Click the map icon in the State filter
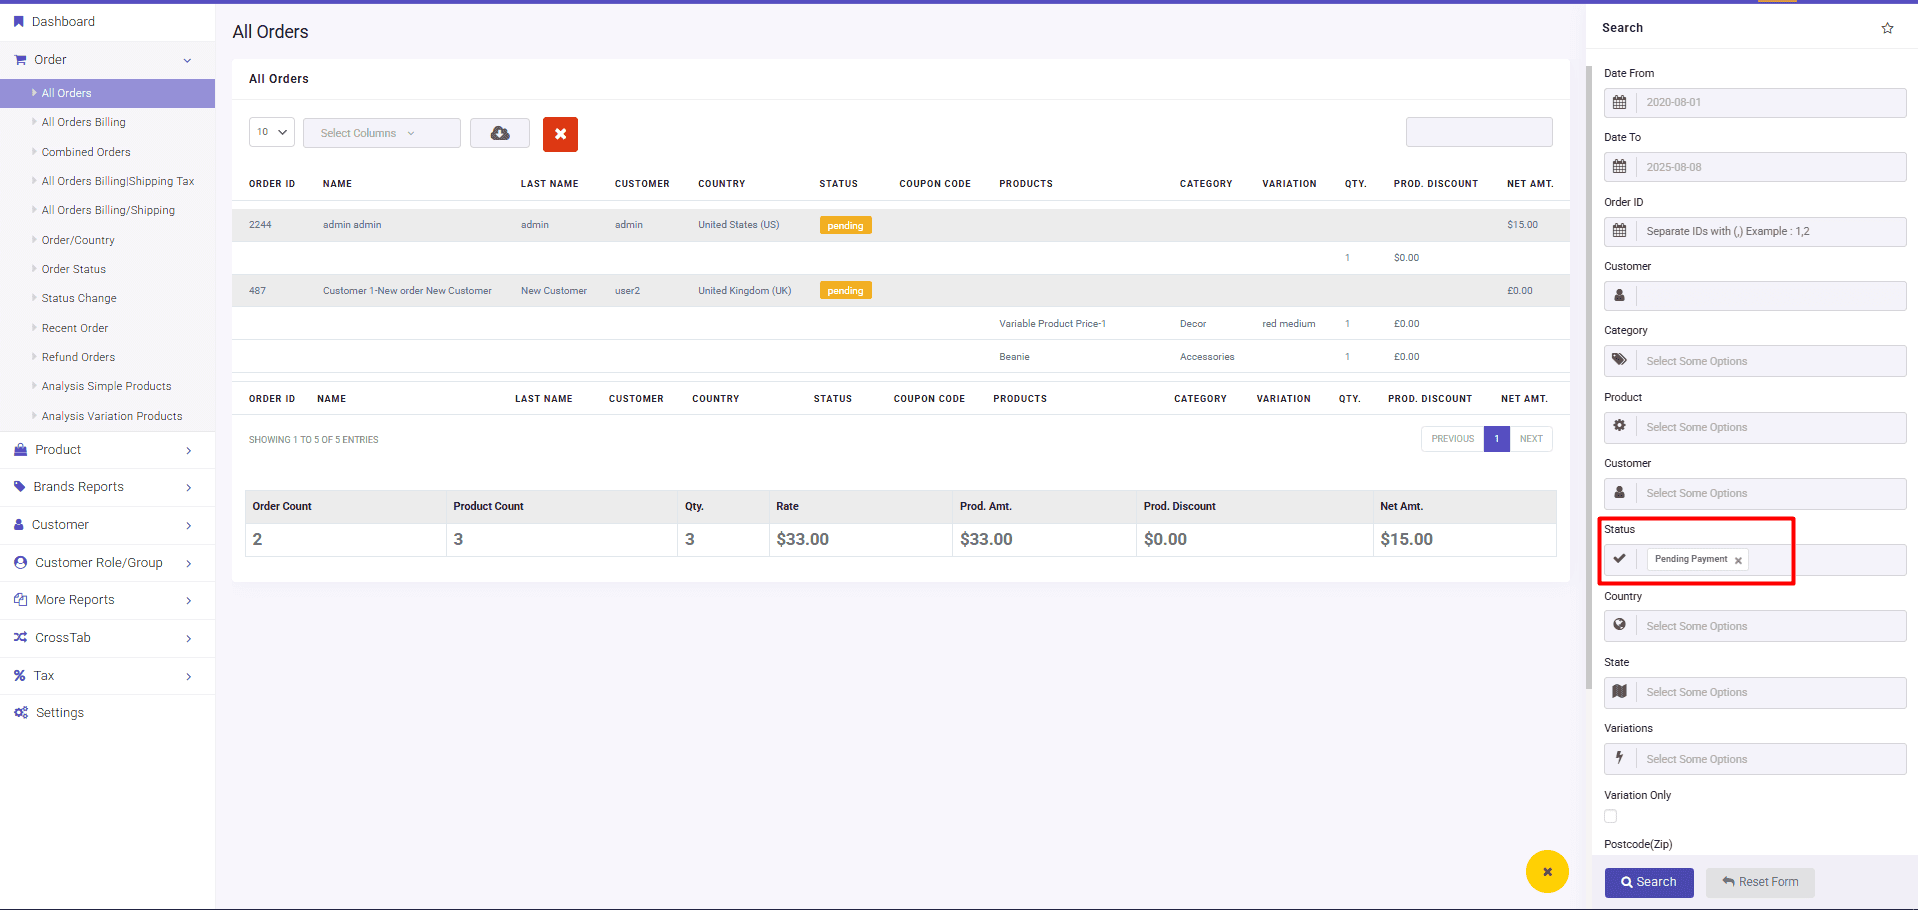Viewport: 1918px width, 910px height. [1620, 691]
